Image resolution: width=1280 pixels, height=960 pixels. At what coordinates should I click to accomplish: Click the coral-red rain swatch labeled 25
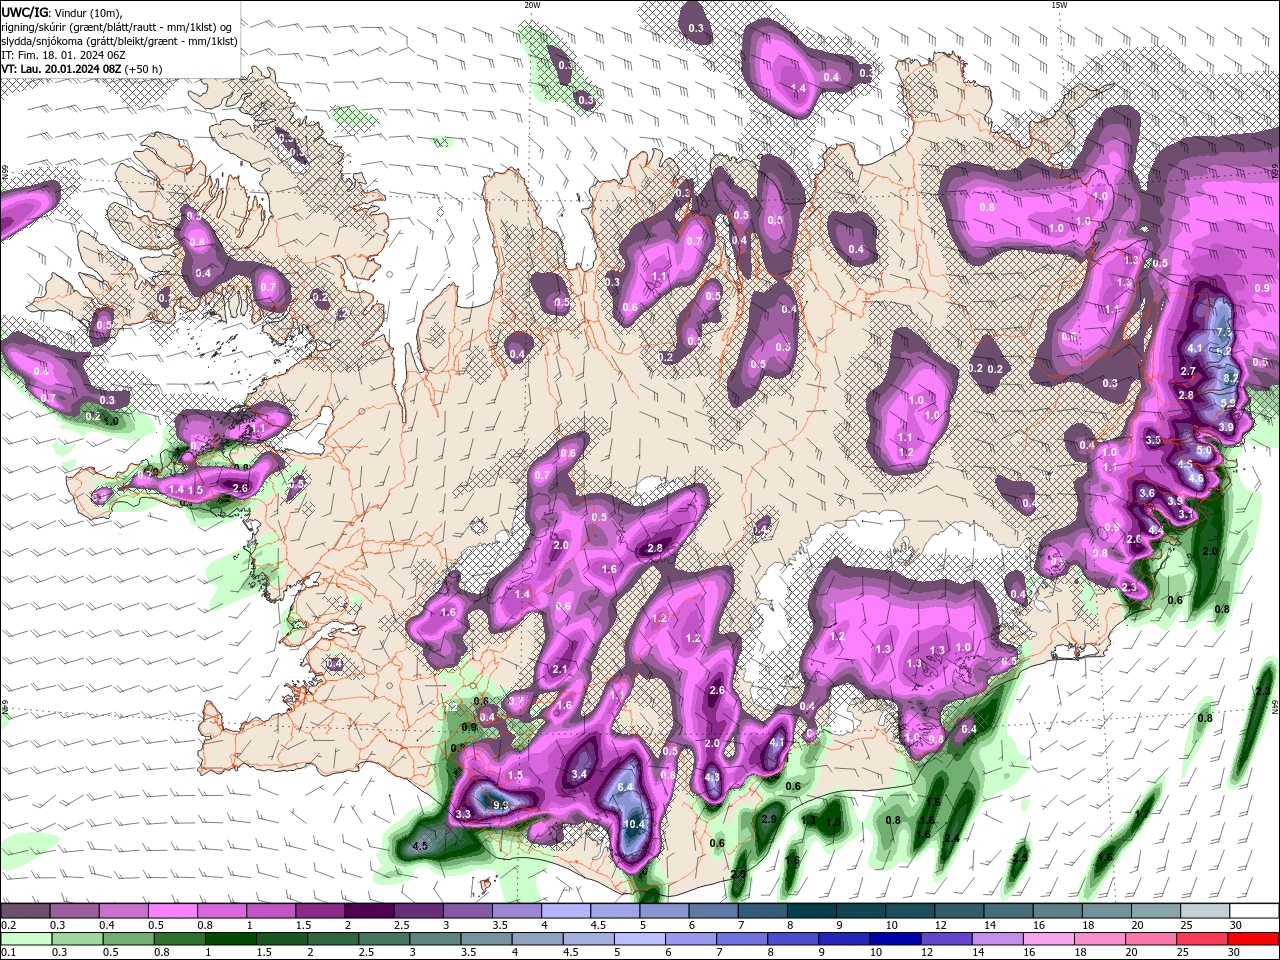(1202, 938)
